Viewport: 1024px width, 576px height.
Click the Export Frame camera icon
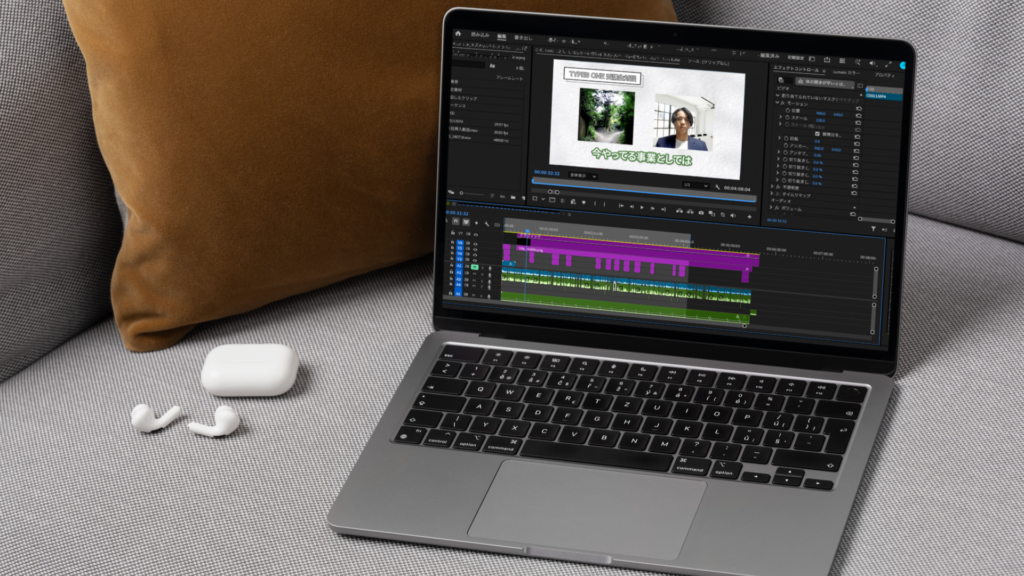[x=701, y=213]
